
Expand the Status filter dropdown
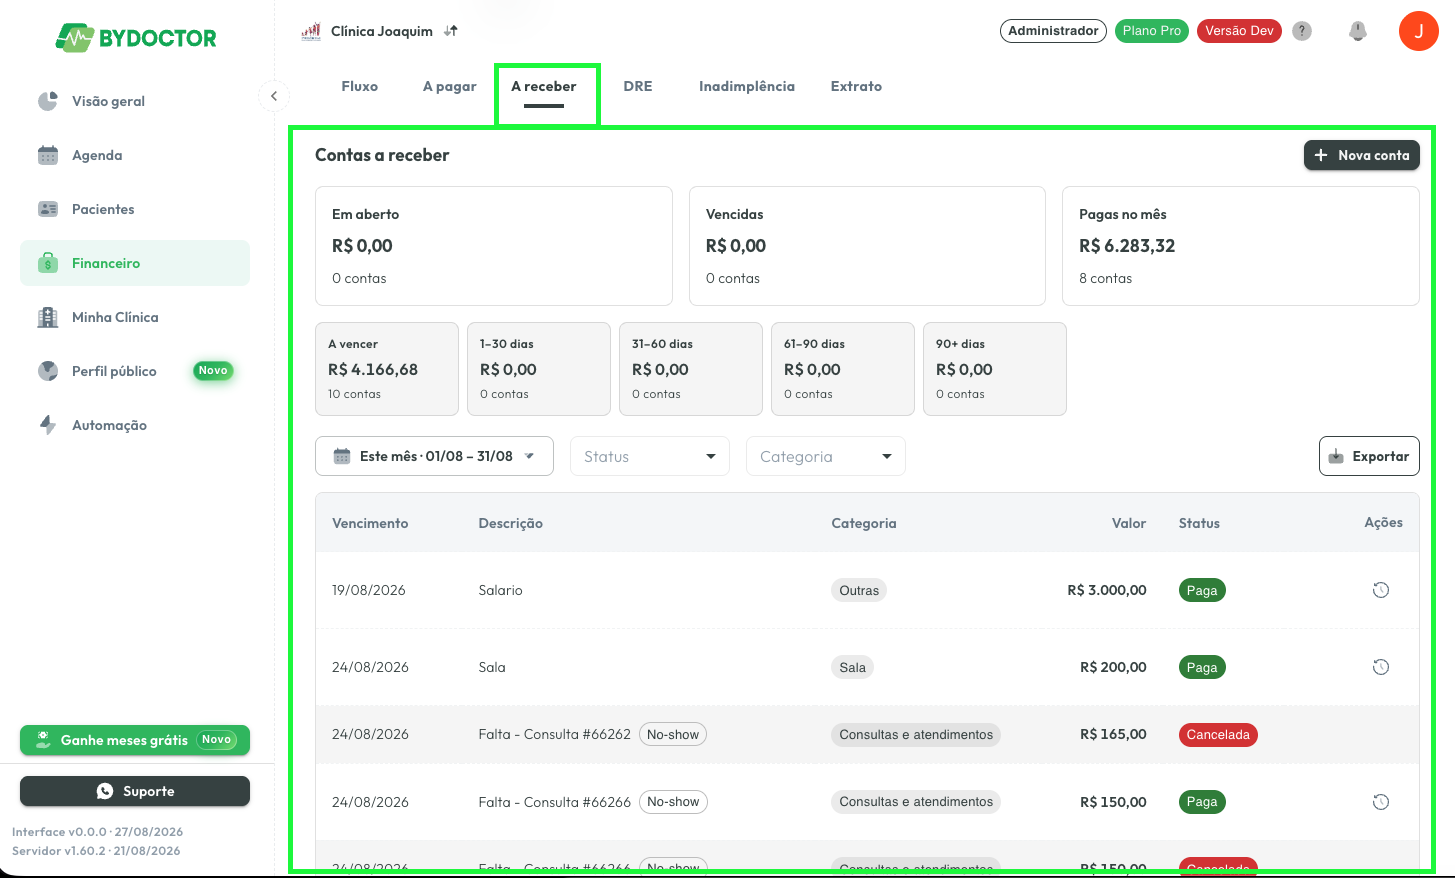click(x=650, y=456)
